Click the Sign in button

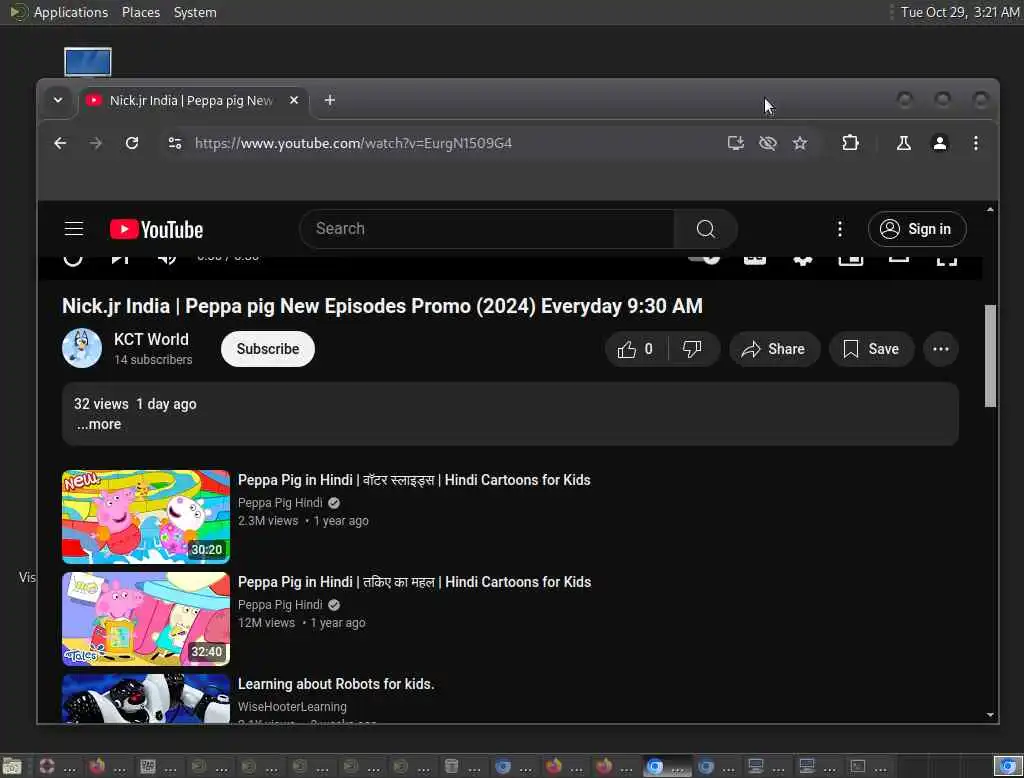point(917,229)
